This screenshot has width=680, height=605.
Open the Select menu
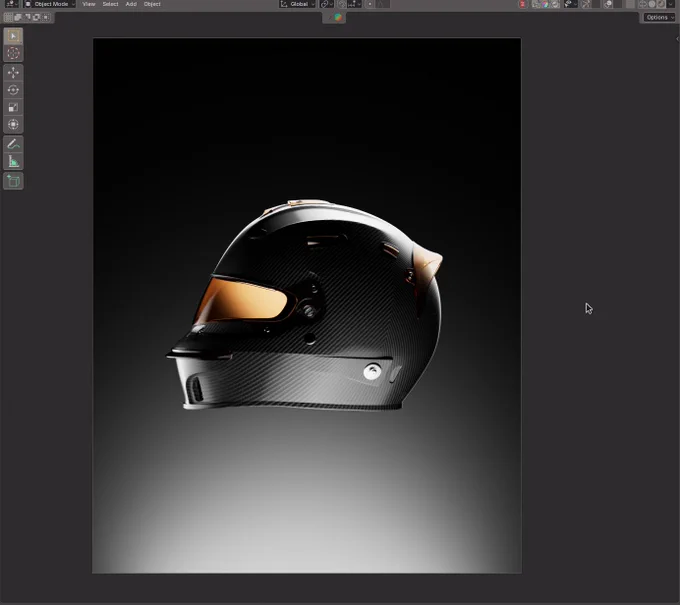click(x=110, y=4)
